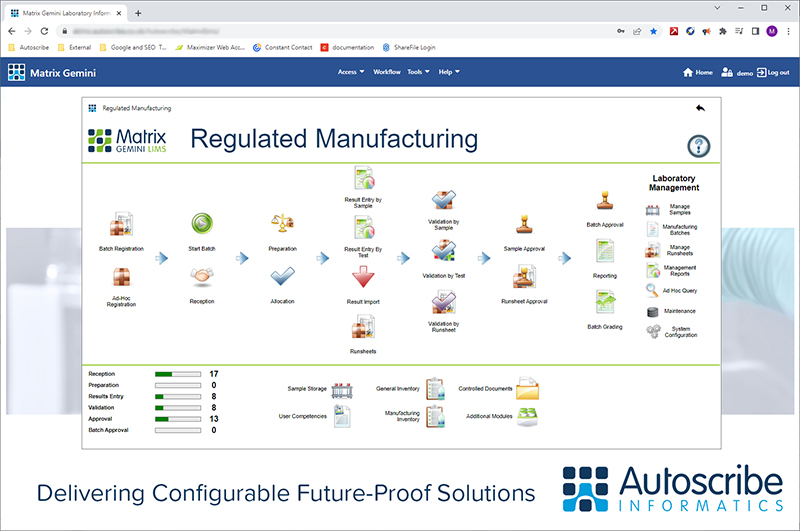Click the back arrow in Regulated Manufacturing panel
The image size is (800, 531).
pos(700,108)
